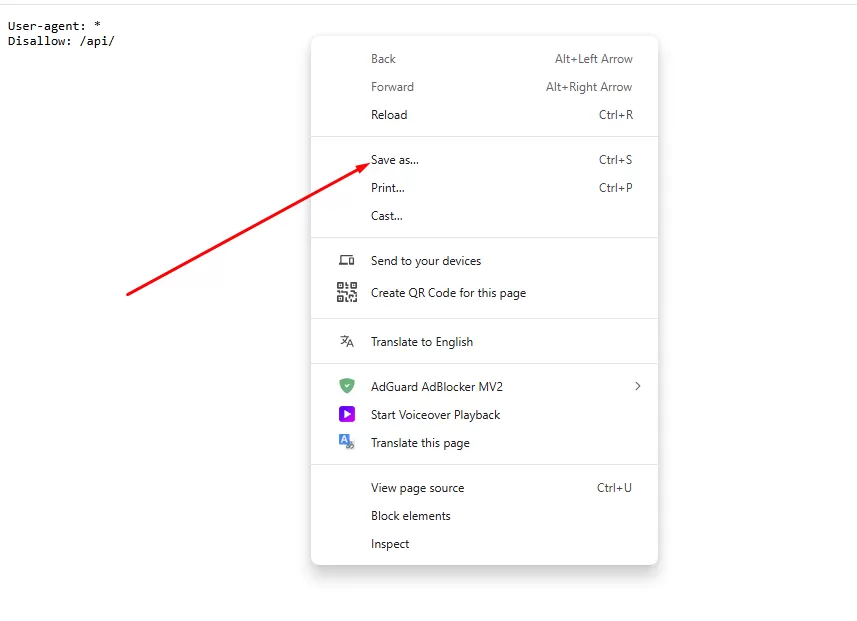Select Print... from the menu
This screenshot has height=621, width=857.
point(388,188)
